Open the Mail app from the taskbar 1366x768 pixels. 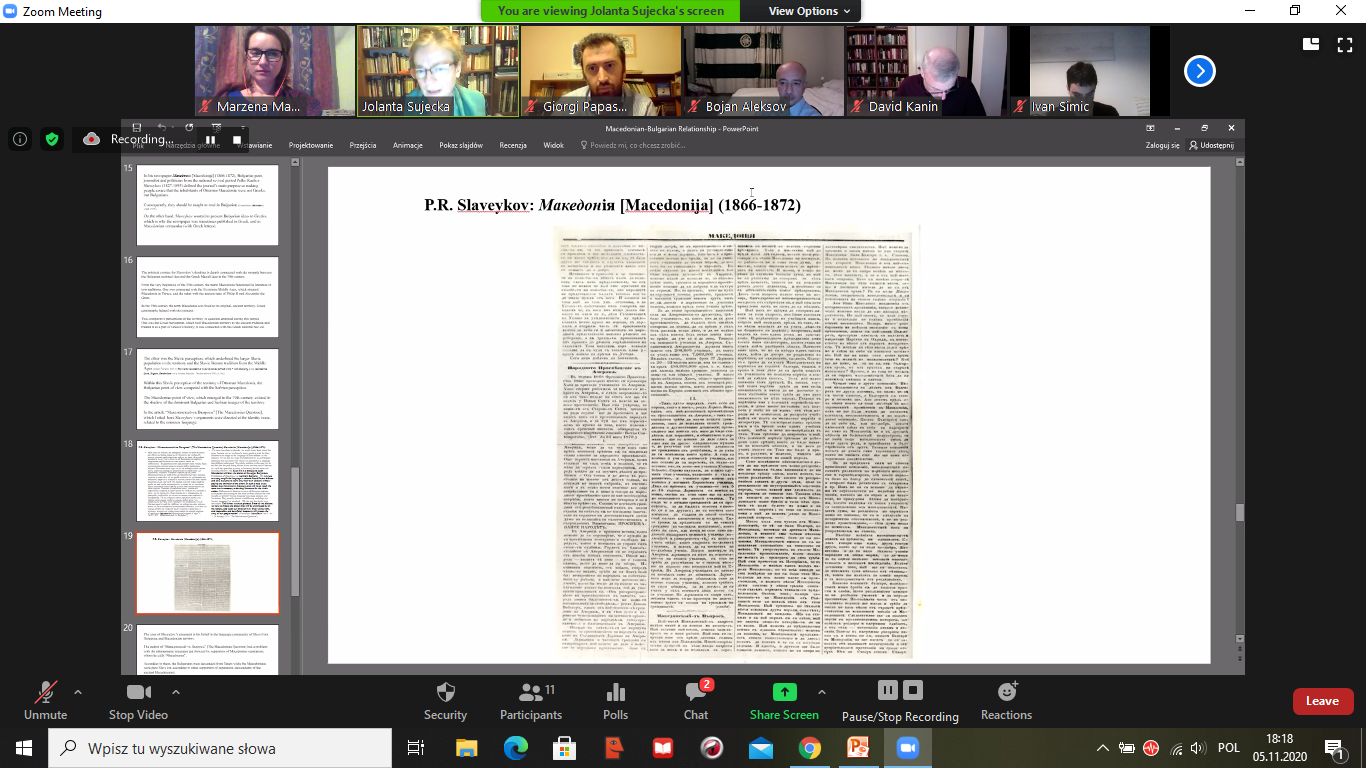(761, 747)
